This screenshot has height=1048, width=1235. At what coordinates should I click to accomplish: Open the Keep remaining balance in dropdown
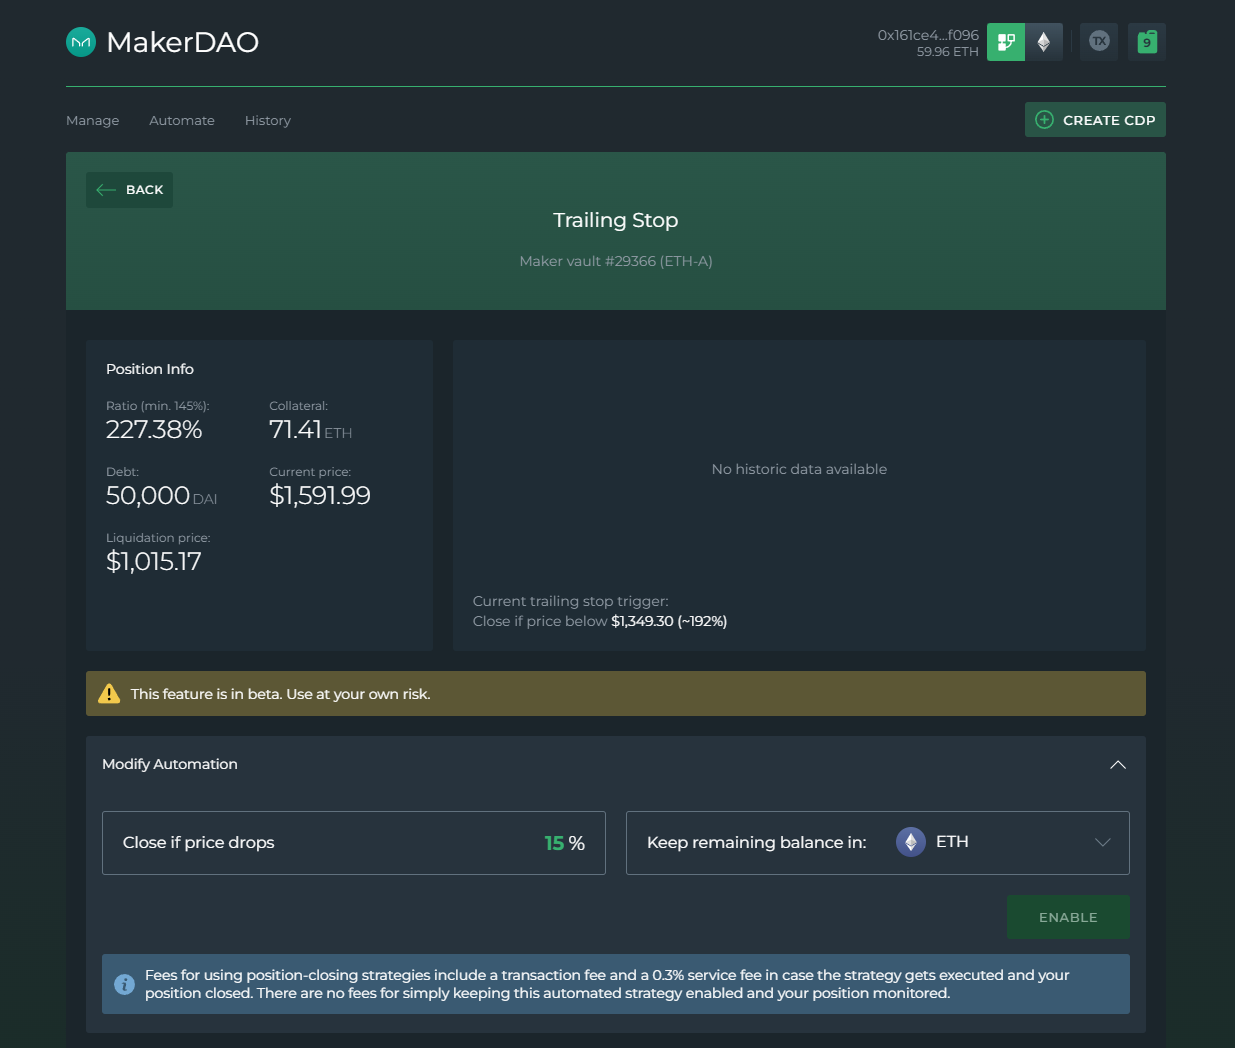click(x=878, y=843)
